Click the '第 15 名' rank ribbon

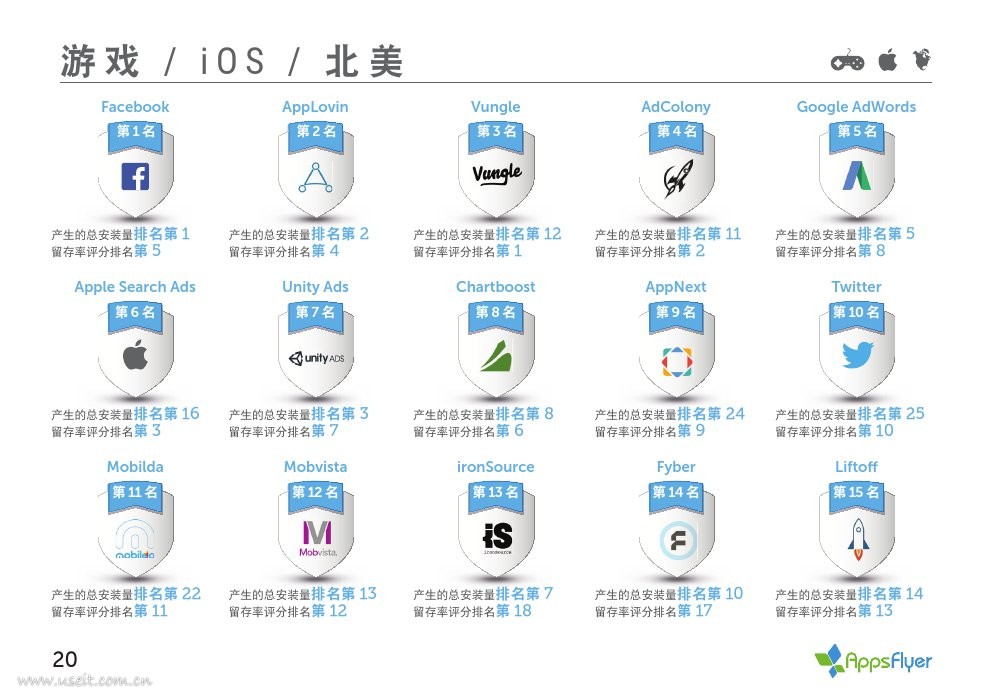click(857, 495)
